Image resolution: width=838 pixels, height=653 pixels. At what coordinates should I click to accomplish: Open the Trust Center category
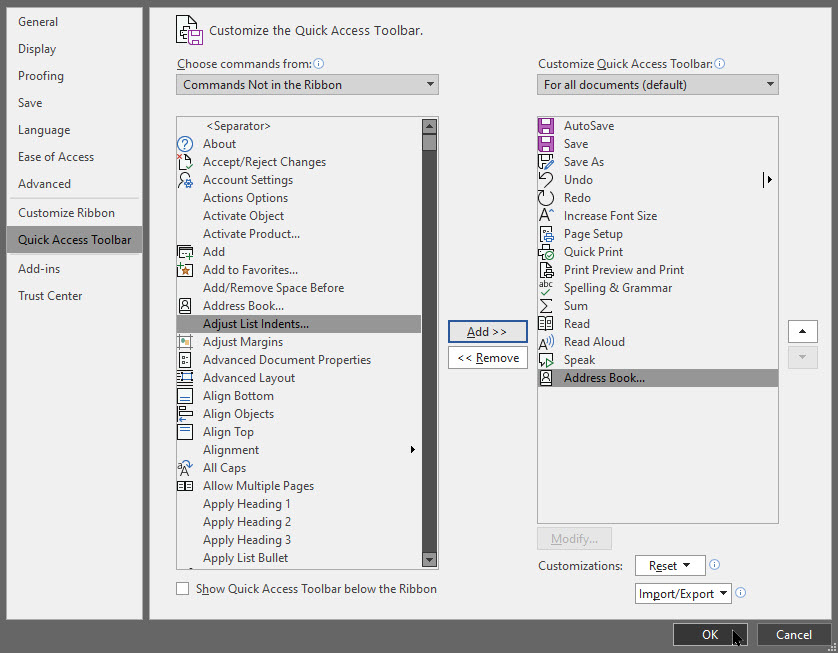click(50, 296)
